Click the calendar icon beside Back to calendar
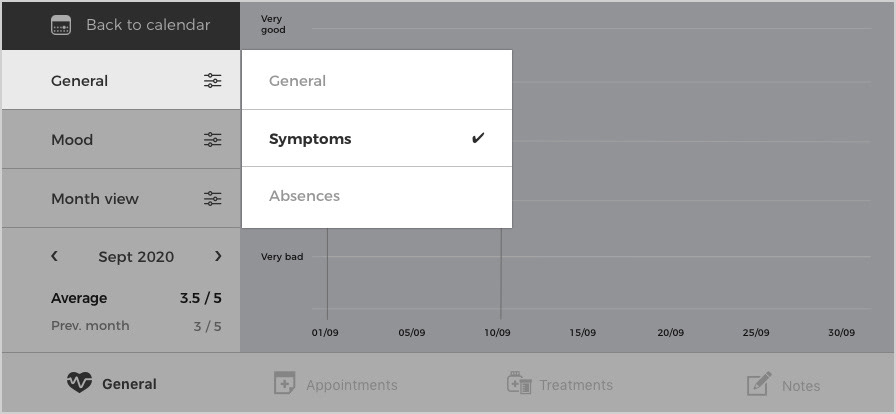Screen dimensions: 896x414 point(61,25)
